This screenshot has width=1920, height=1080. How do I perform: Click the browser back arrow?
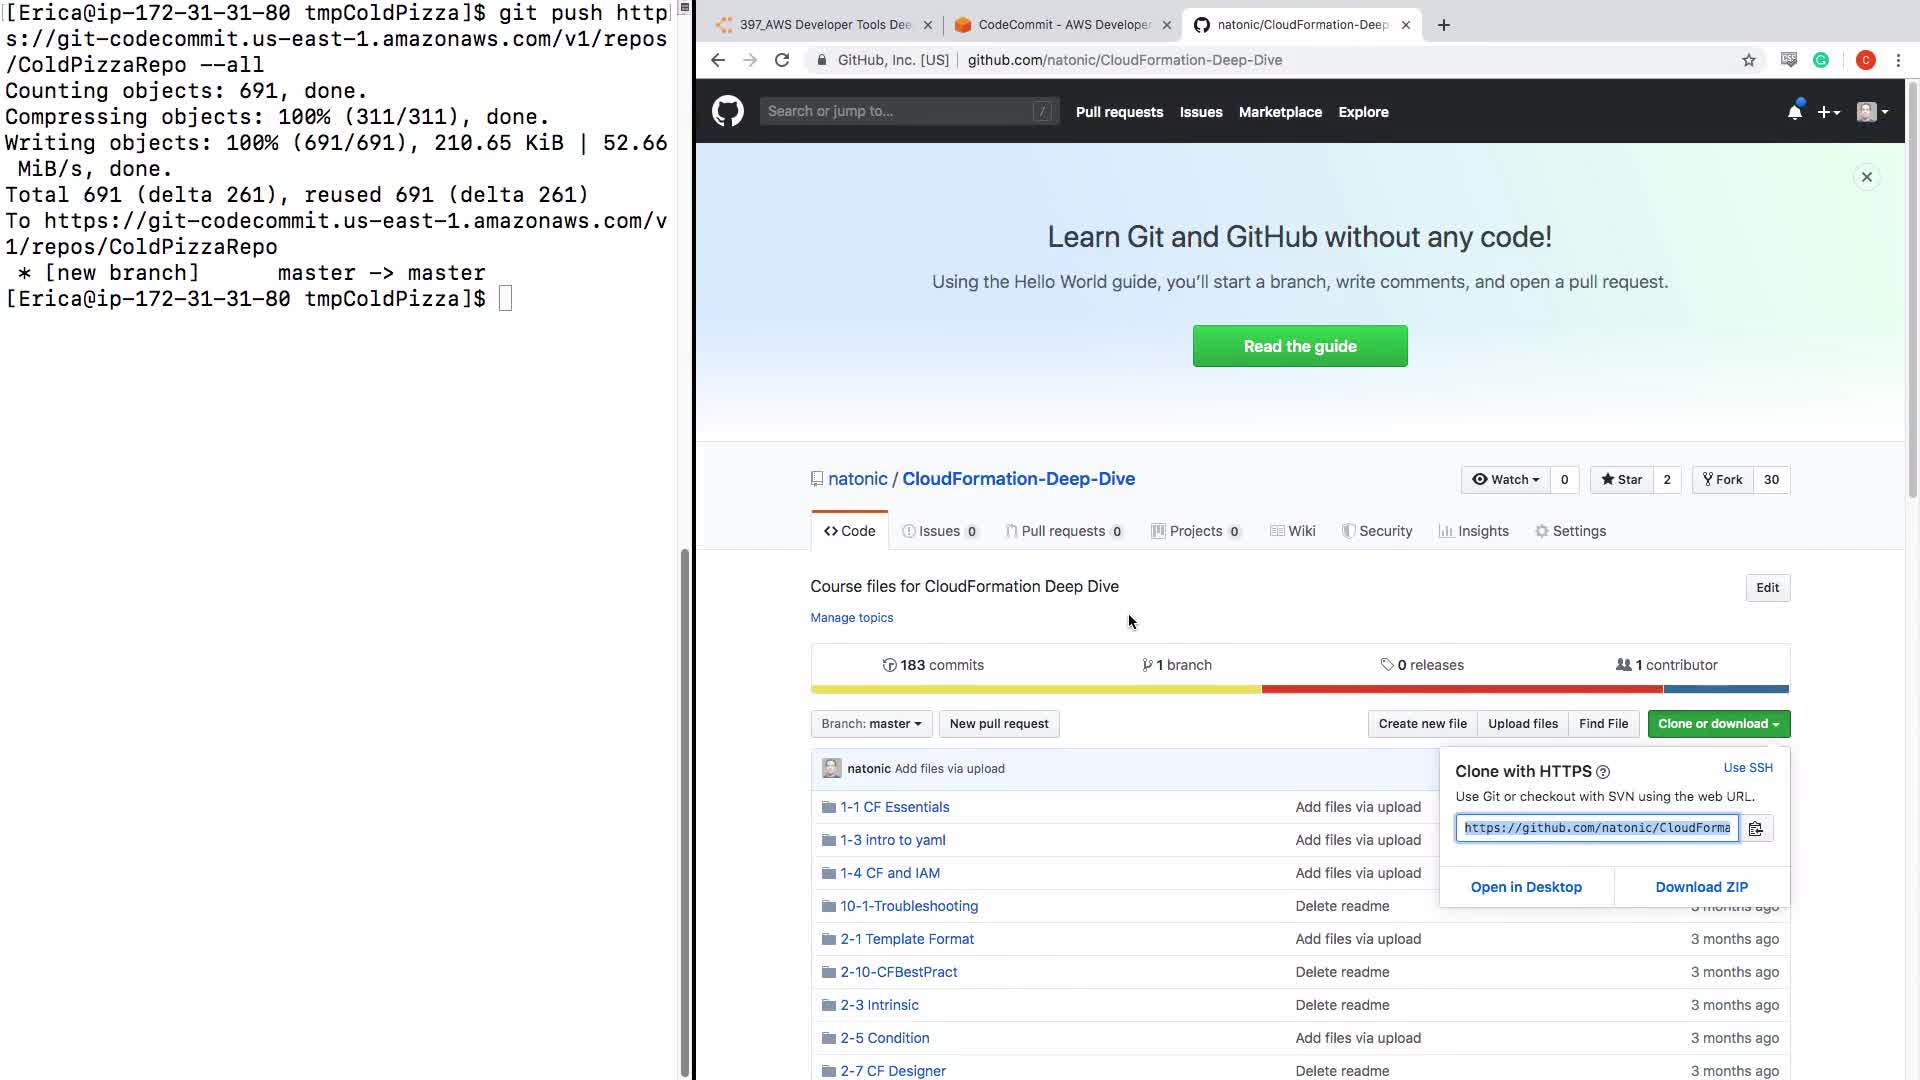coord(717,60)
